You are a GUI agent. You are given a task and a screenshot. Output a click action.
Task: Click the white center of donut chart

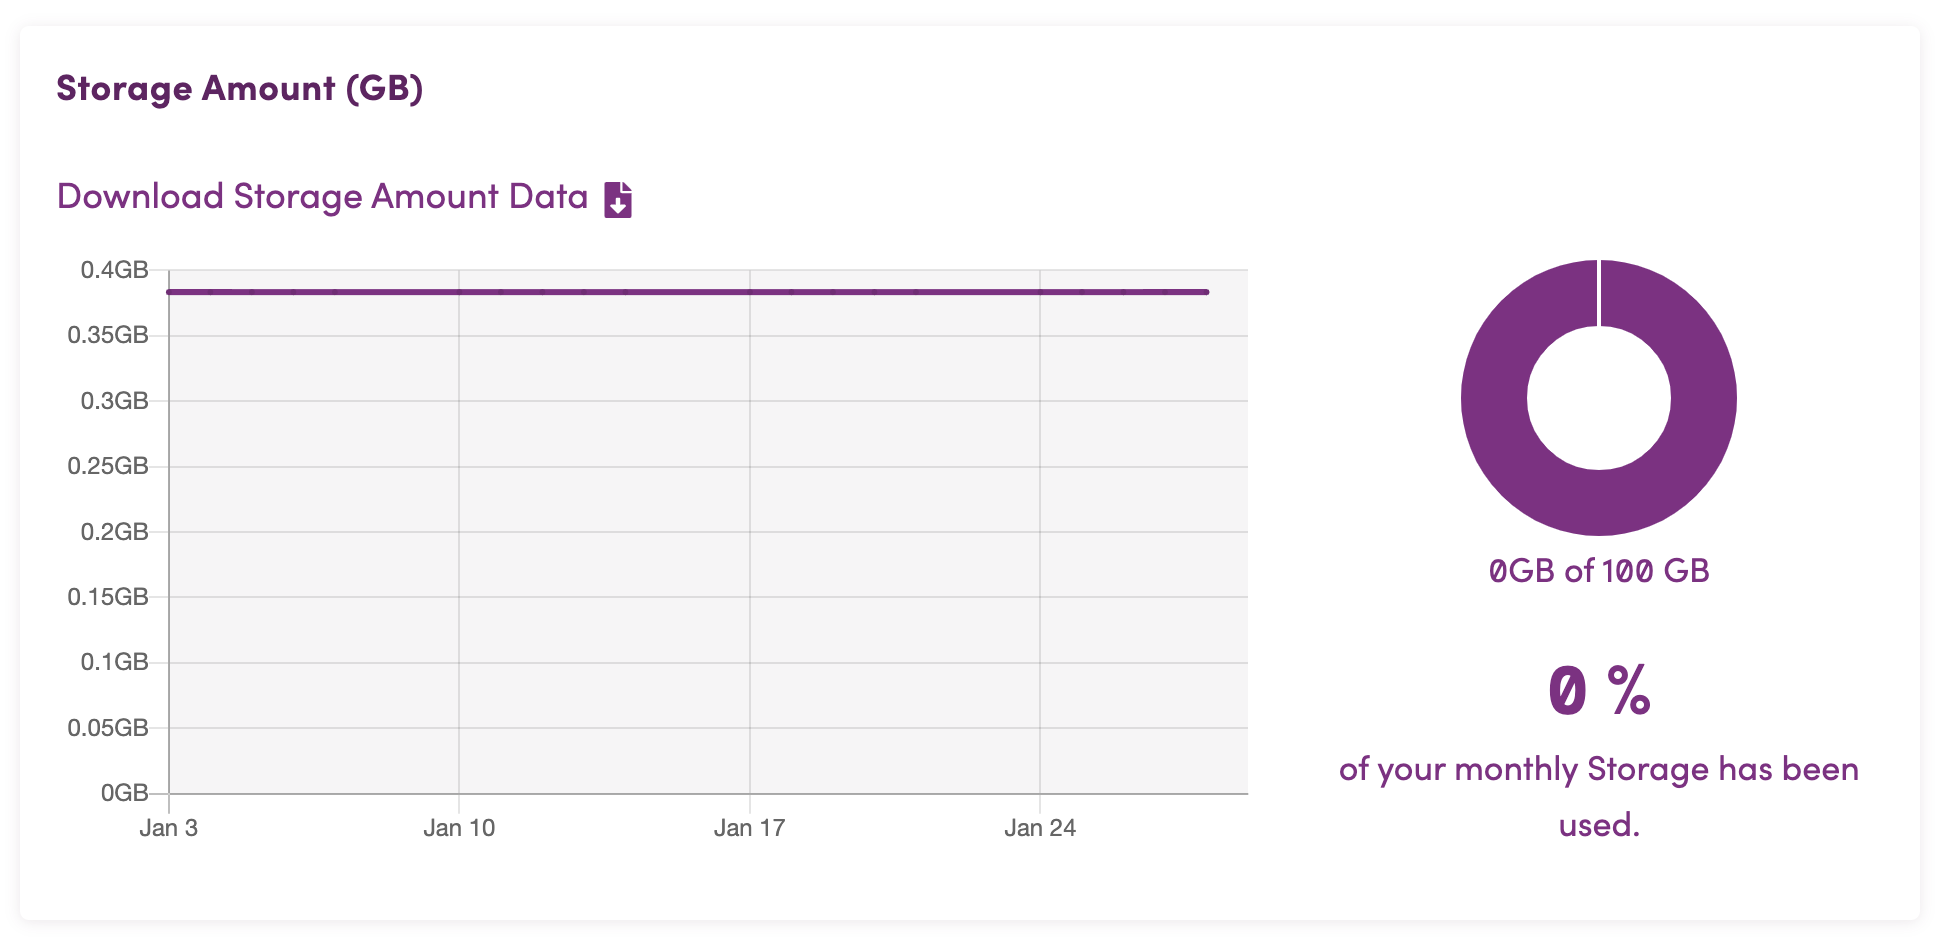[1598, 398]
